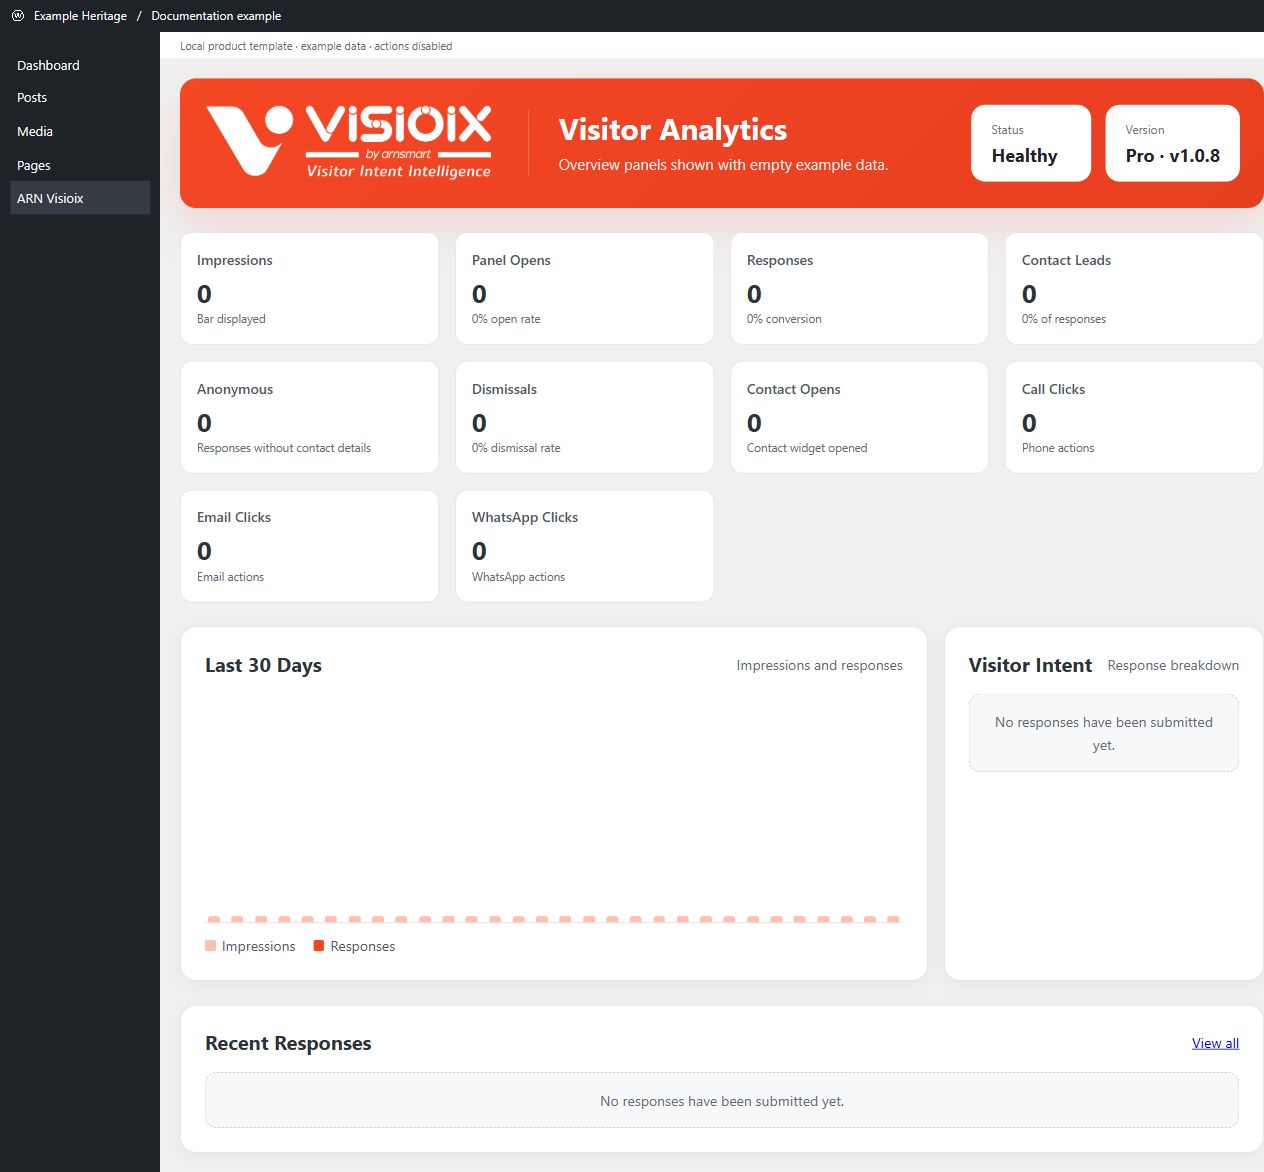Click the Impressions legend color swatch
The height and width of the screenshot is (1172, 1264).
(x=210, y=946)
